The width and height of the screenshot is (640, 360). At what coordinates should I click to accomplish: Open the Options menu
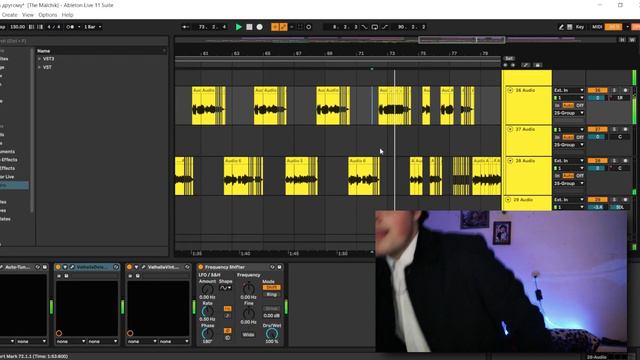[48, 15]
